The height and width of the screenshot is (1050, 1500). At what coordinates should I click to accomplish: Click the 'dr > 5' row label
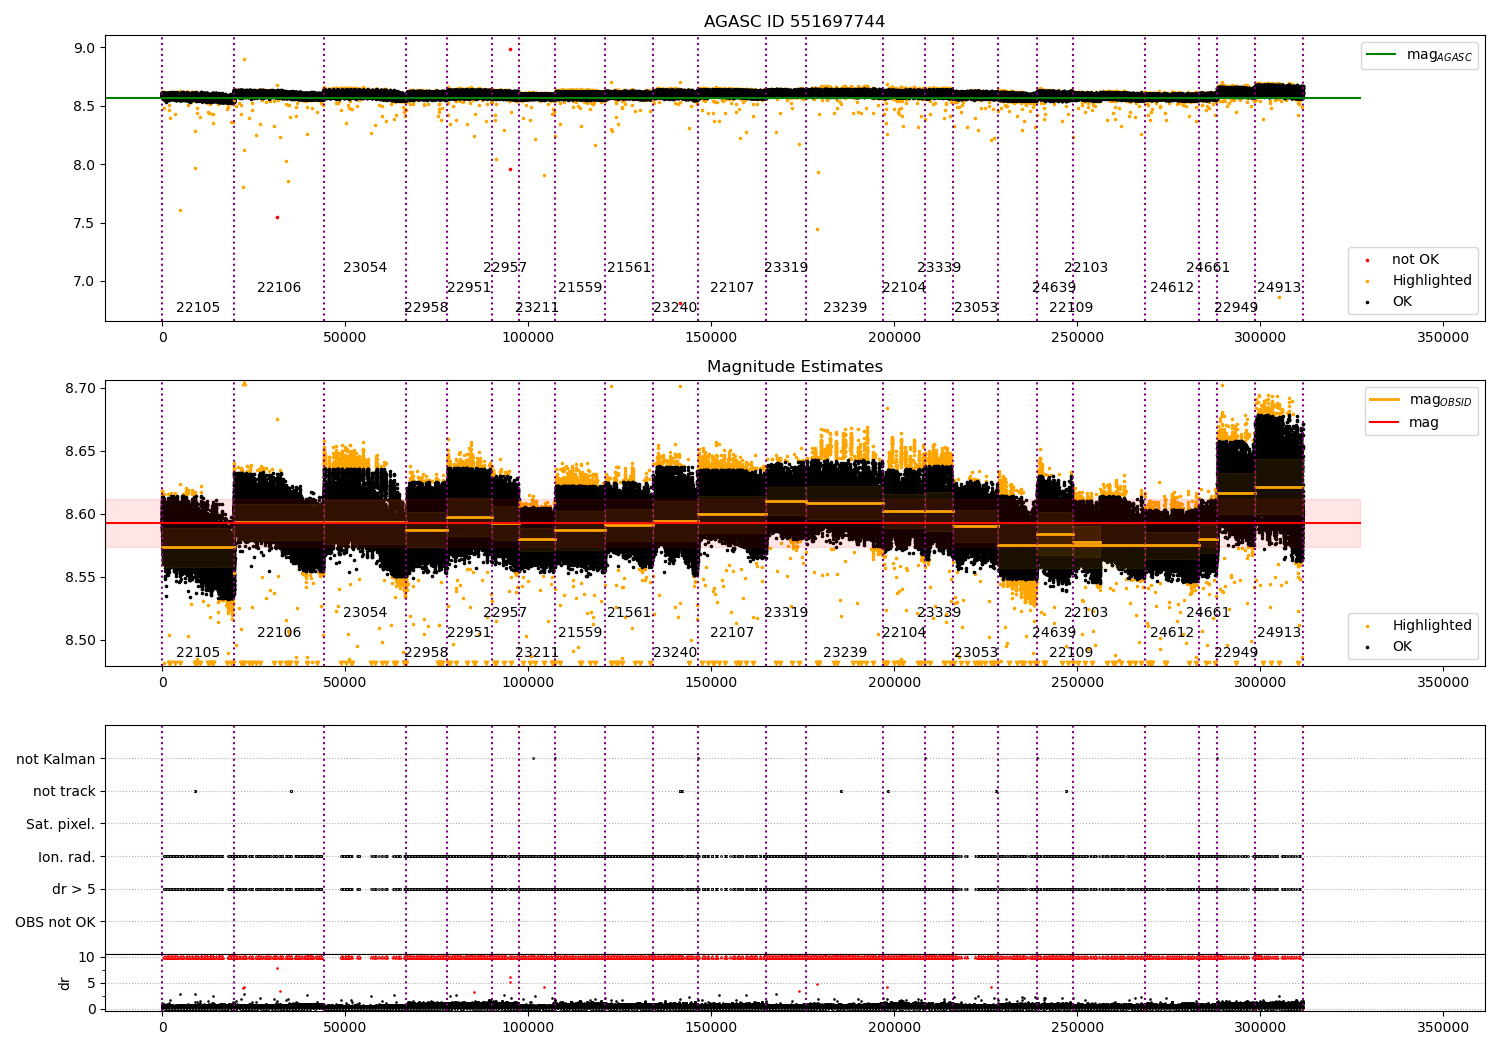73,890
